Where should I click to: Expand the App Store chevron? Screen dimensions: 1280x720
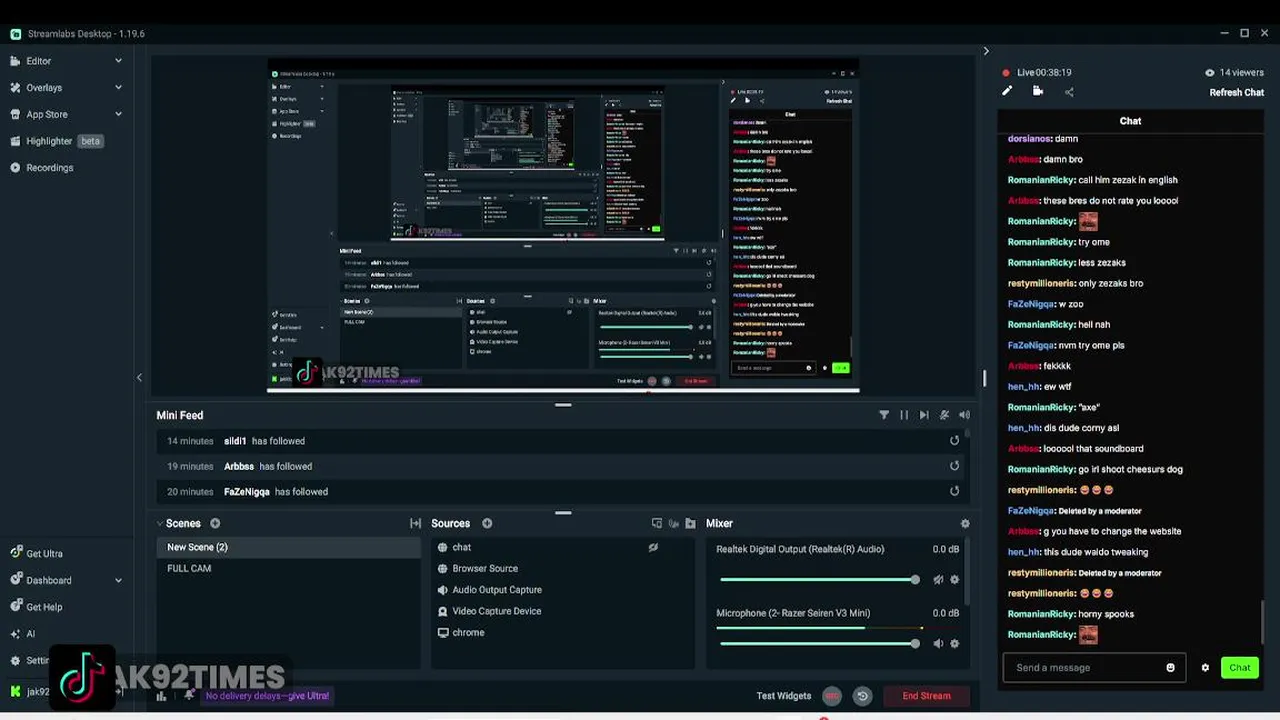pyautogui.click(x=118, y=114)
